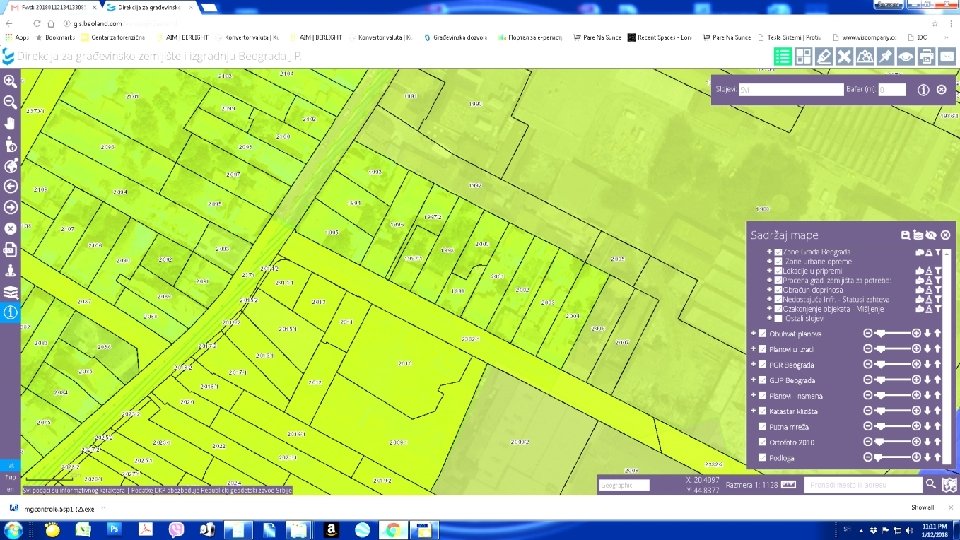The width and height of the screenshot is (960, 540).
Task: Decrease Ortofoto 2010 opacity minus button
Action: coord(868,441)
